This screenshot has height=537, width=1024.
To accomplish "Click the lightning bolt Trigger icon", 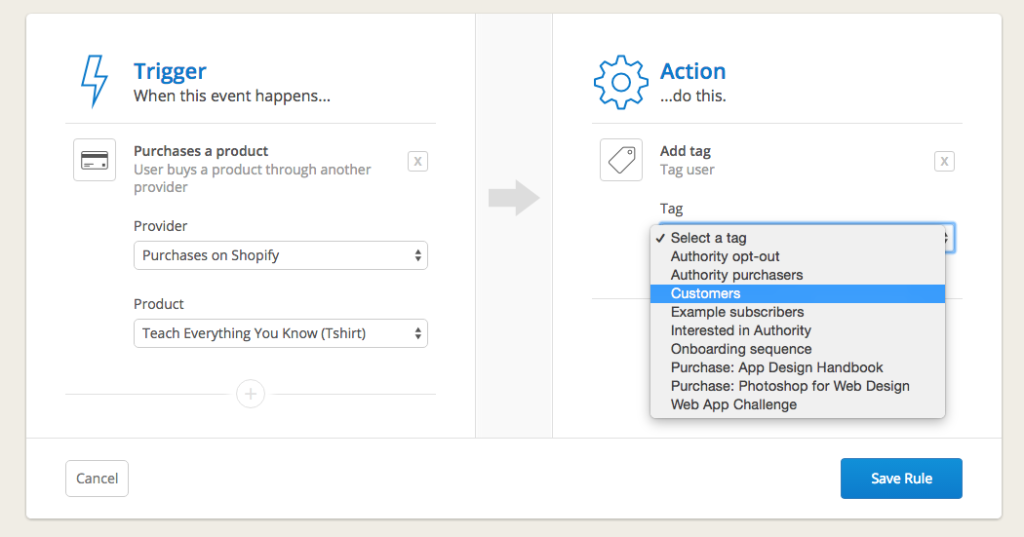I will tap(94, 81).
